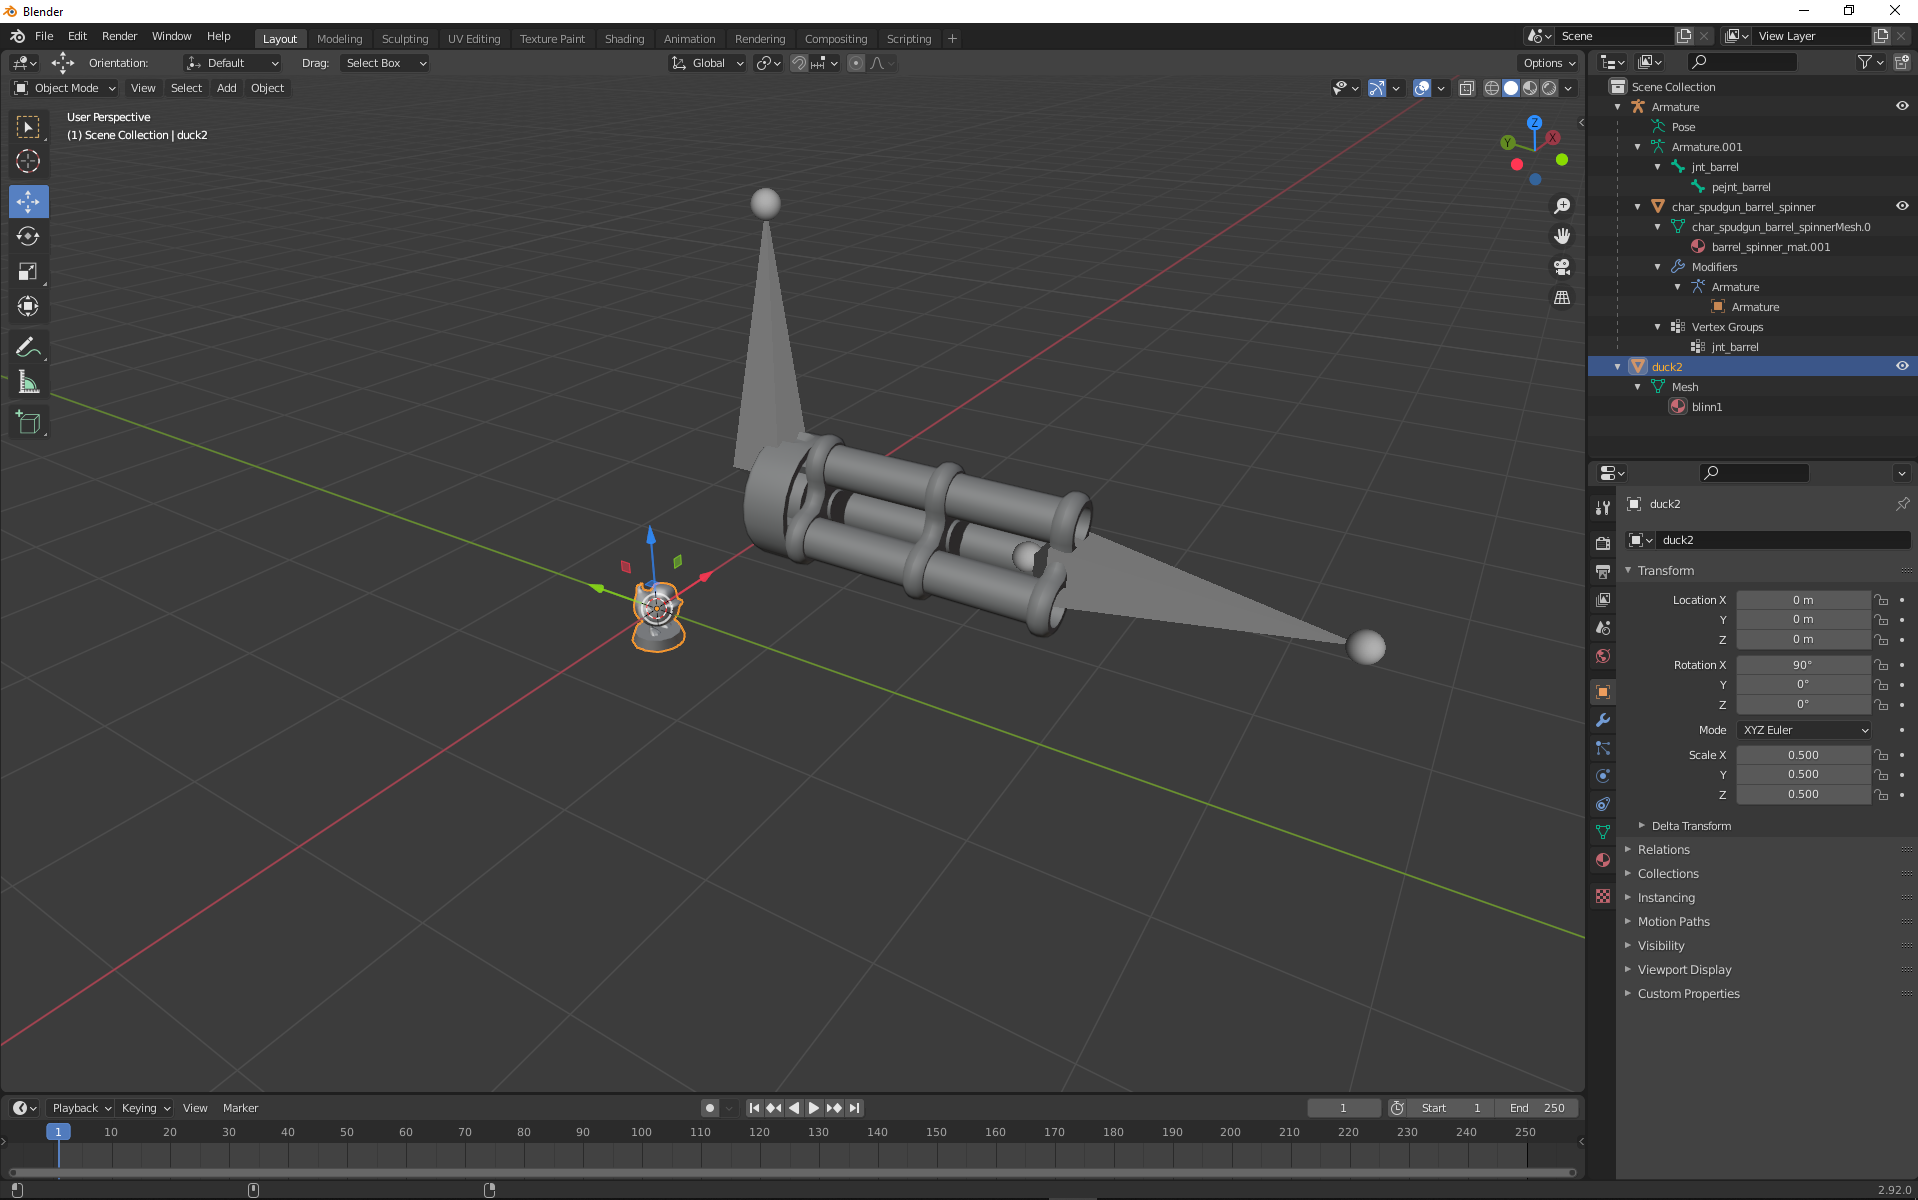This screenshot has height=1200, width=1918.
Task: Collapse the Modifiers tree row
Action: (x=1658, y=267)
